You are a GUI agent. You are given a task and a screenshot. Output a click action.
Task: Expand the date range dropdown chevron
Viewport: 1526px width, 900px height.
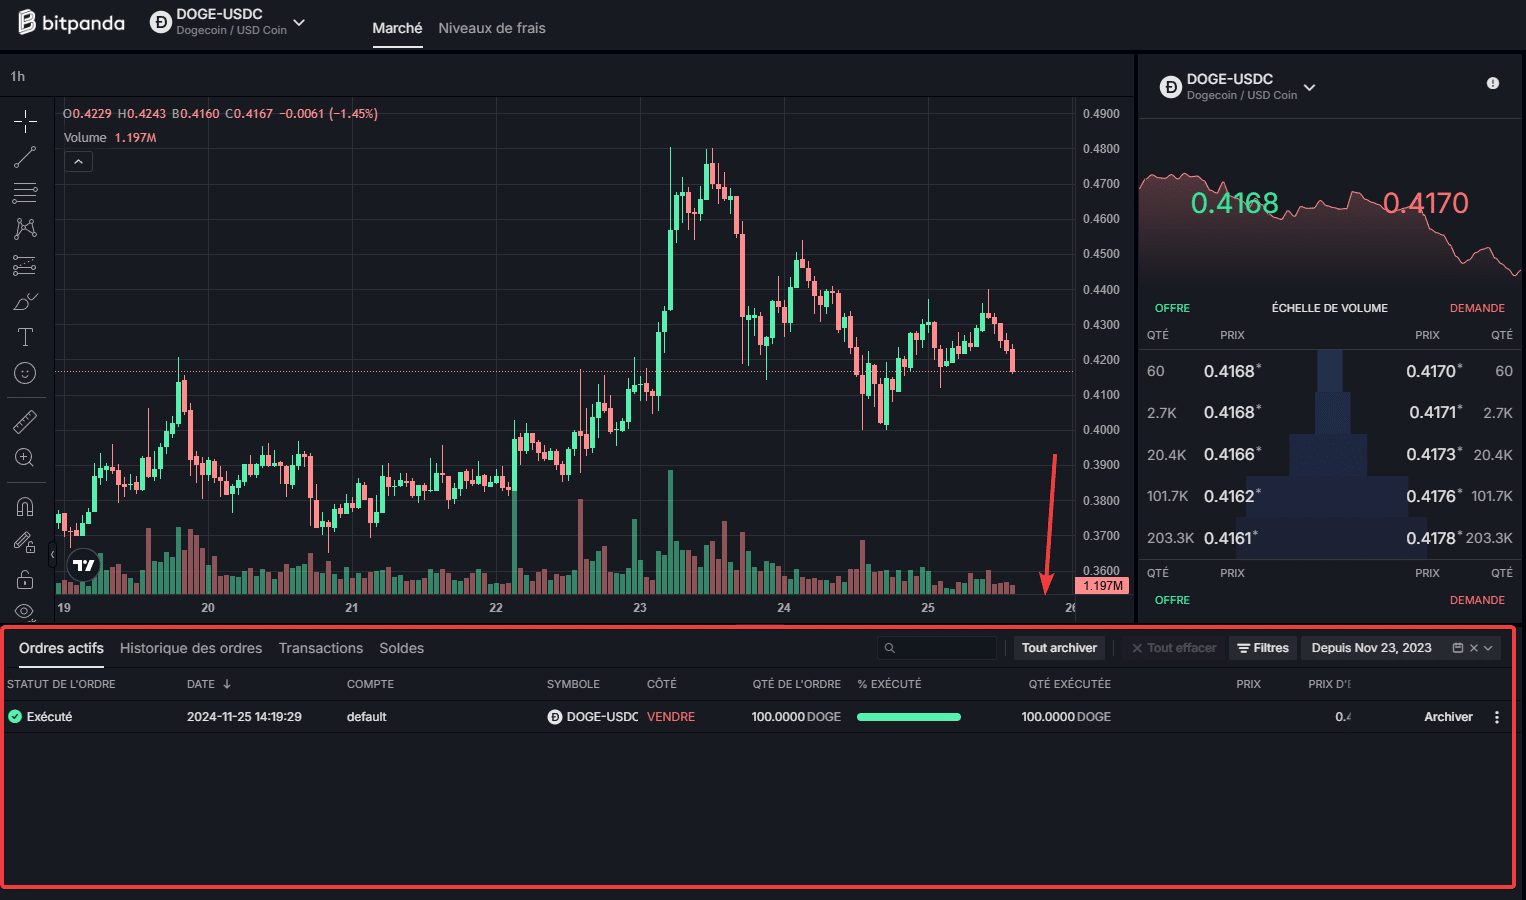1488,648
